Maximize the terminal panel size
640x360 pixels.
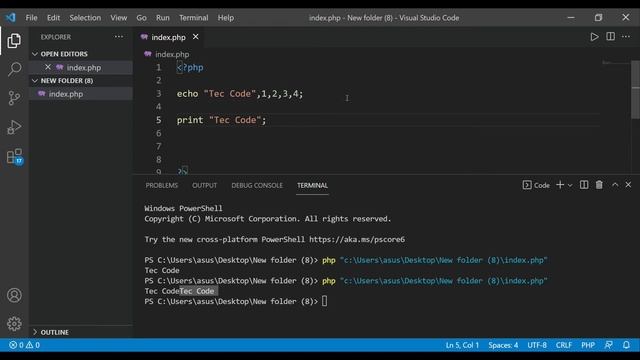(615, 185)
